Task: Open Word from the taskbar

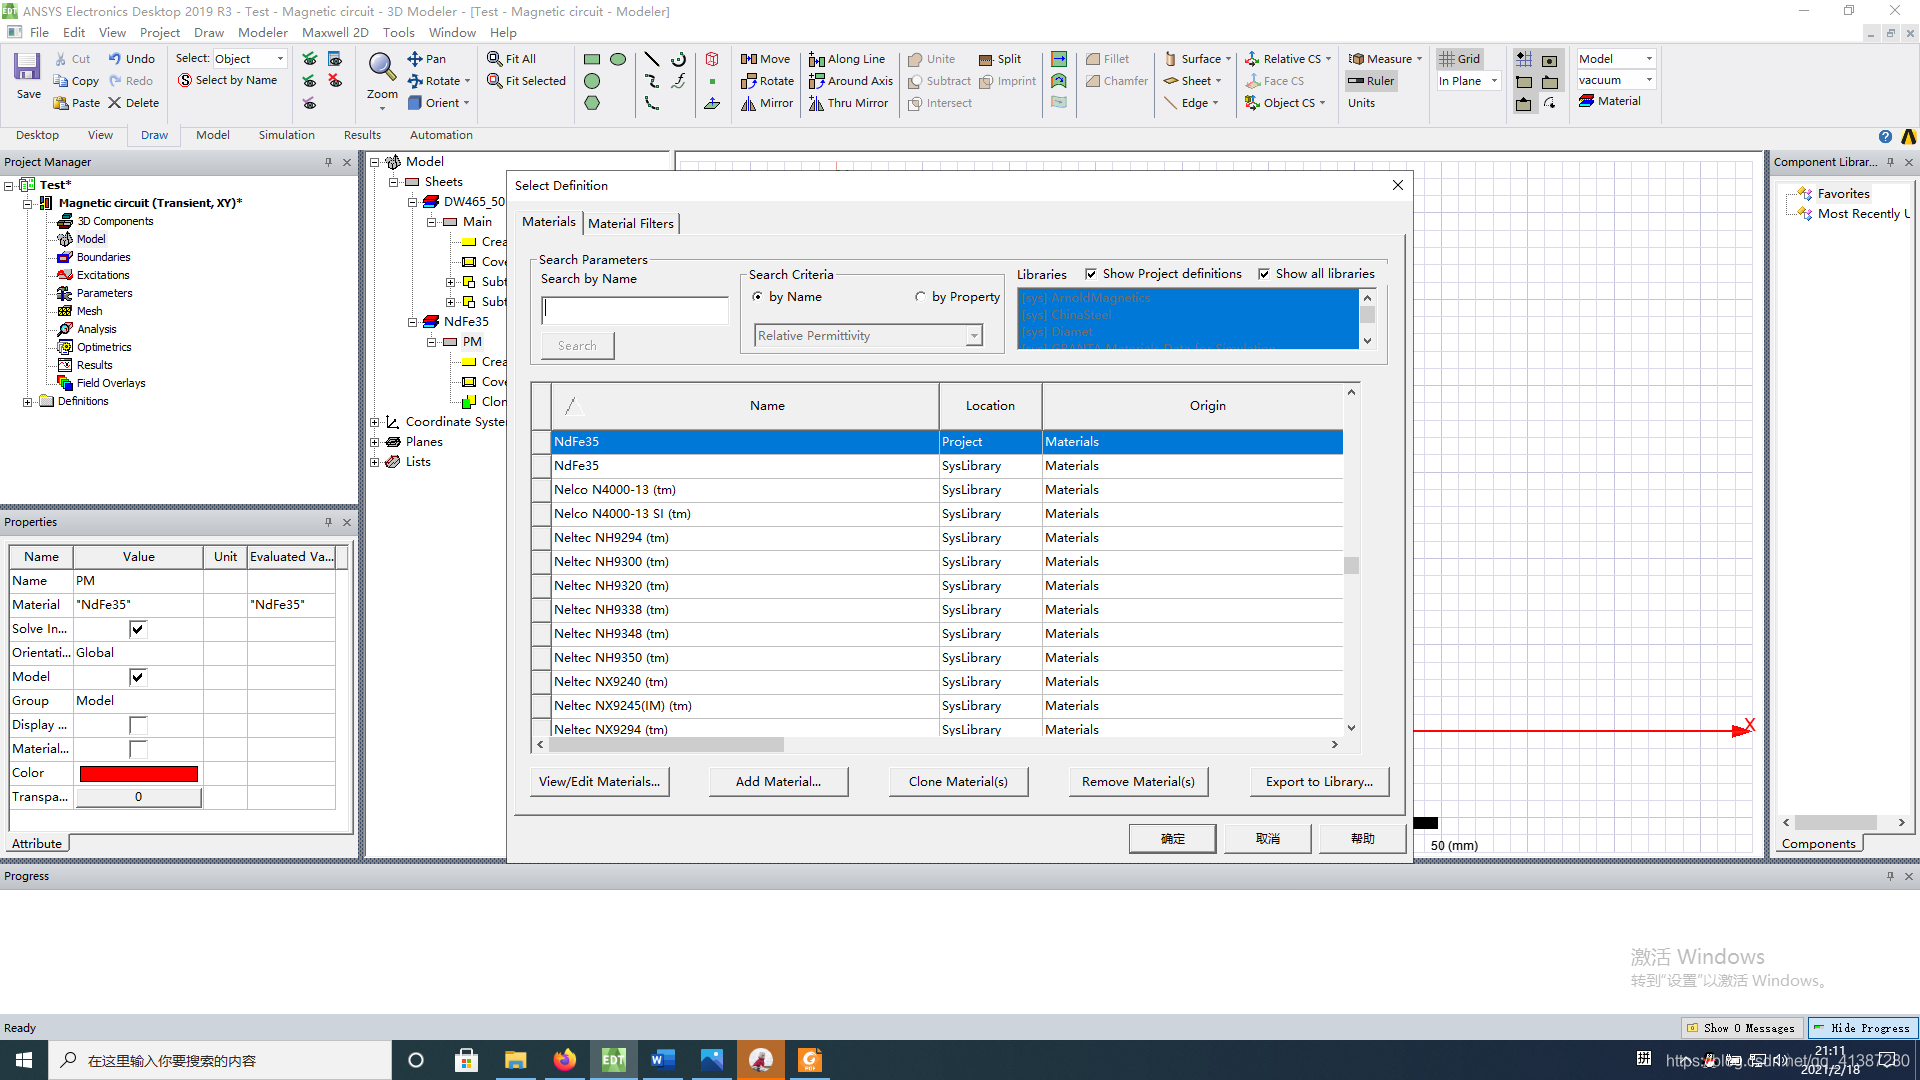Action: point(663,1060)
